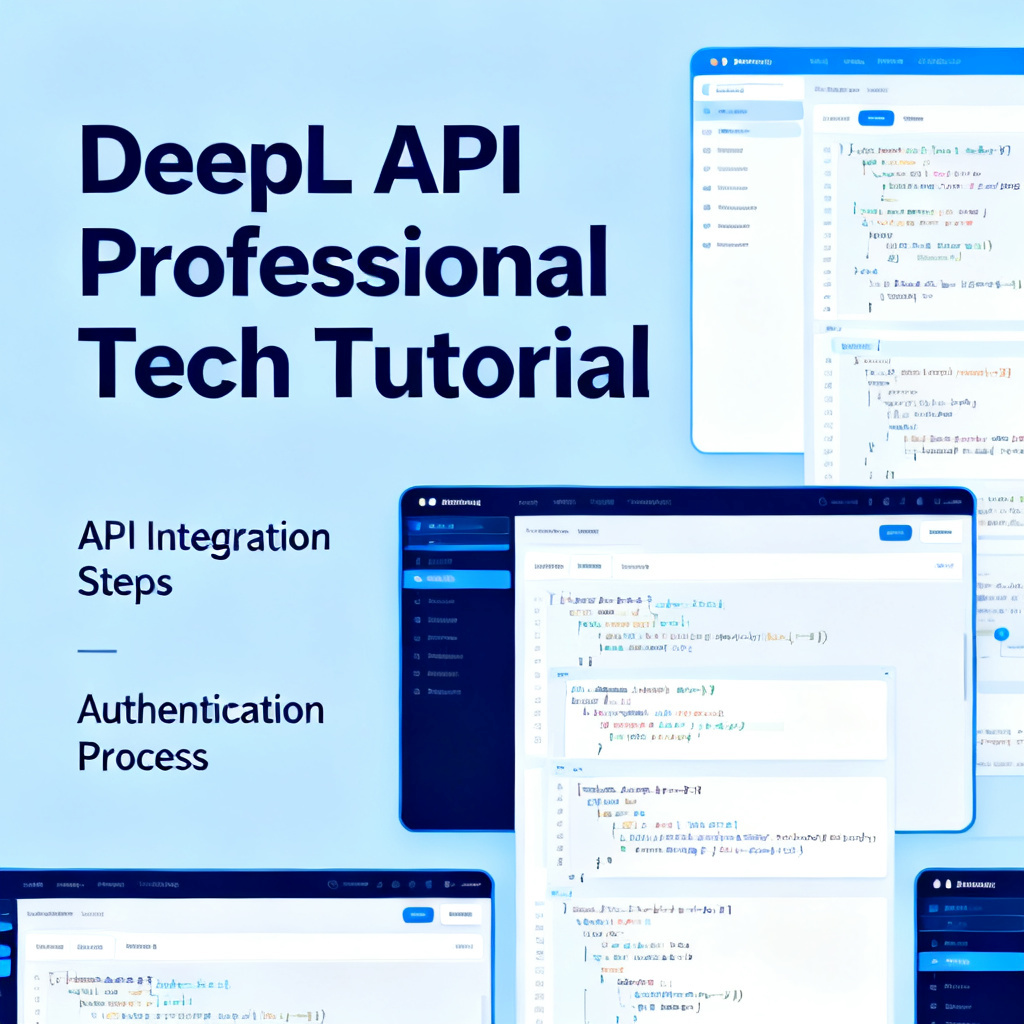Open the first tab in bottom-left window tab row
This screenshot has width=1024, height=1024.
pos(50,946)
